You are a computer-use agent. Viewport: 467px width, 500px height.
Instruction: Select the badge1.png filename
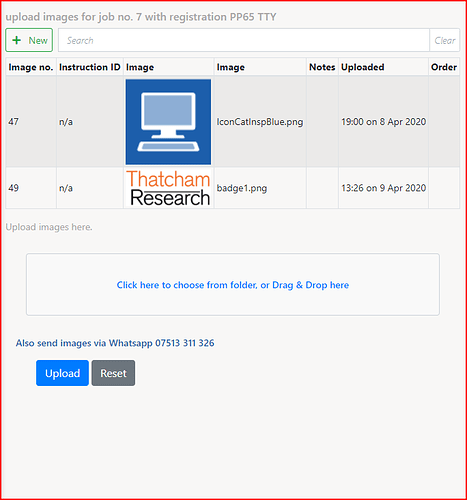coord(242,188)
